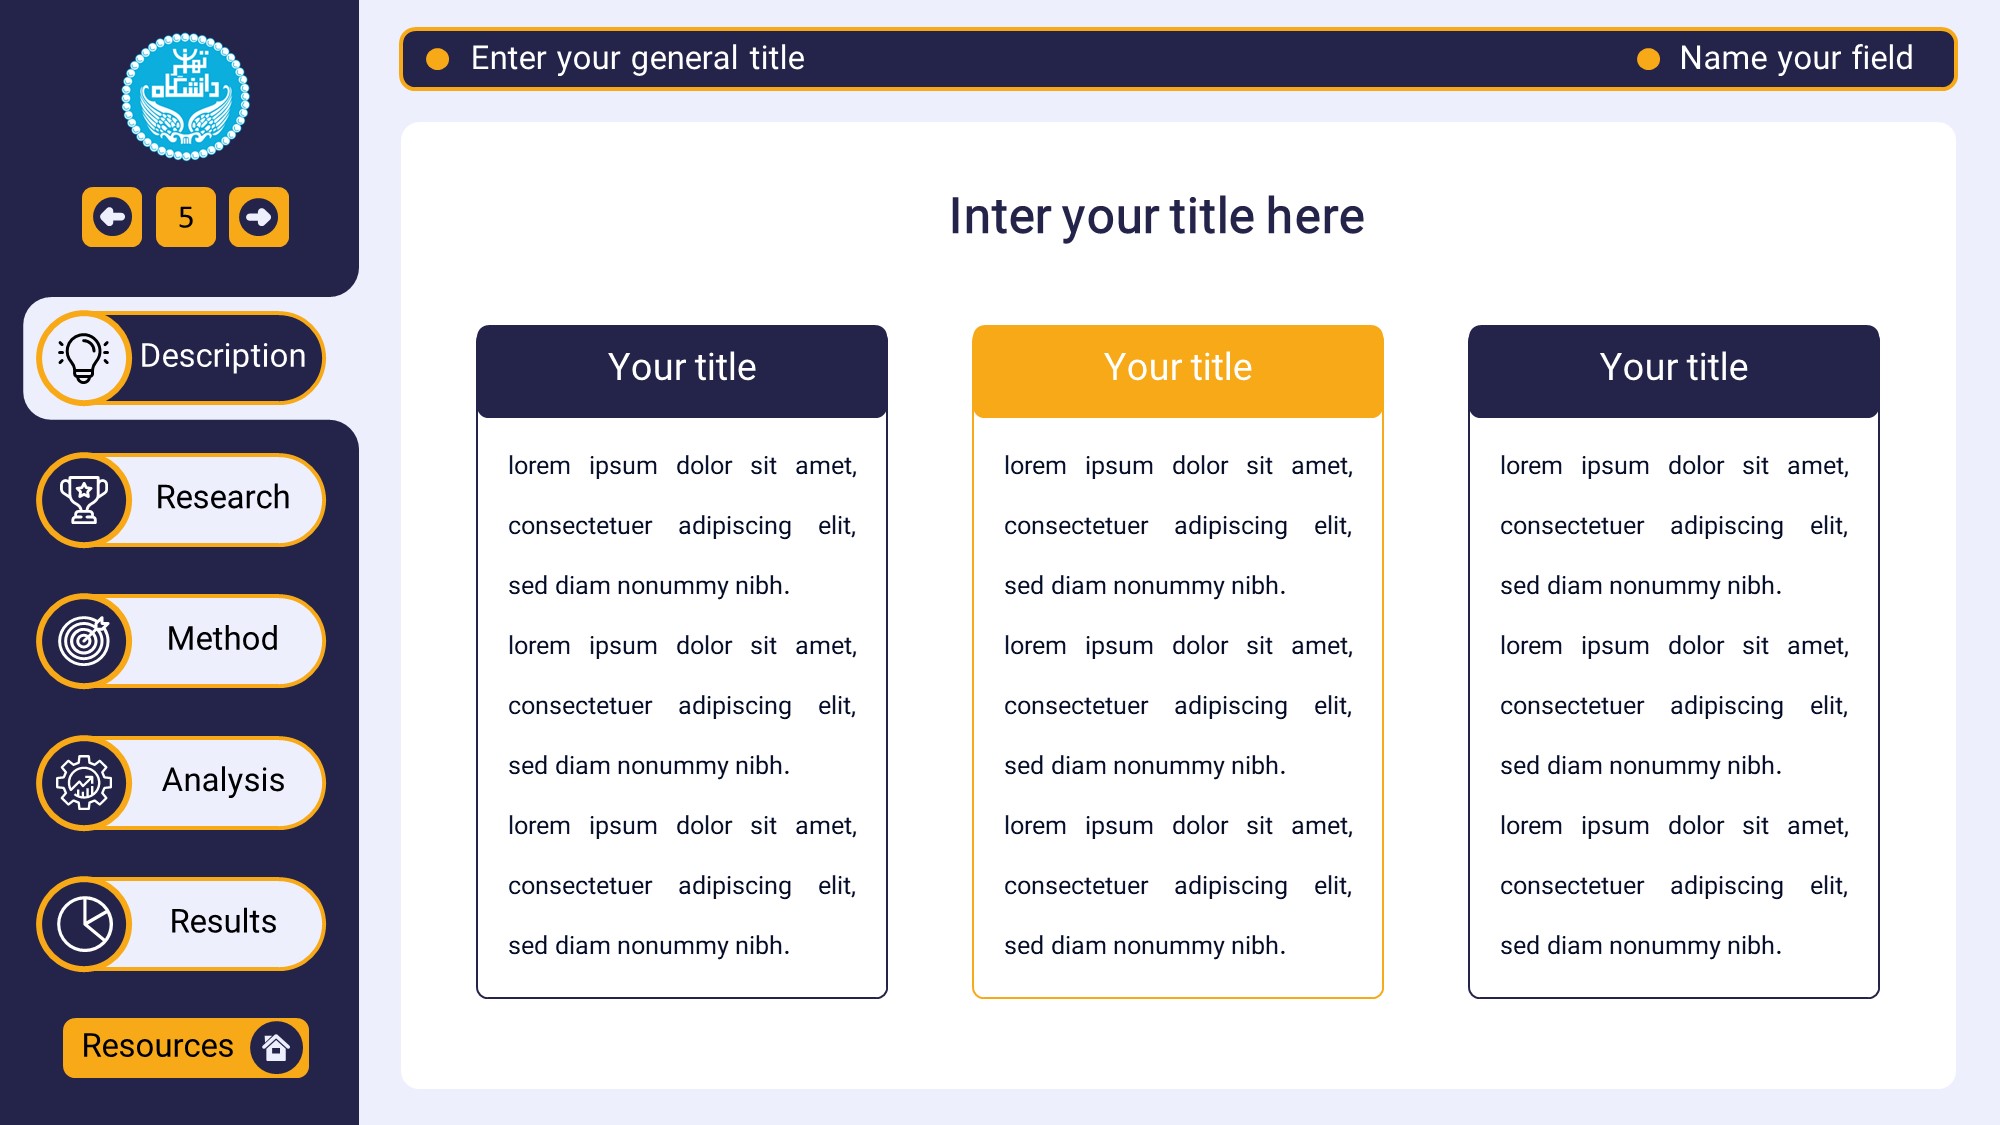The height and width of the screenshot is (1125, 2000).
Task: Select the Results section tab
Action: click(x=223, y=922)
